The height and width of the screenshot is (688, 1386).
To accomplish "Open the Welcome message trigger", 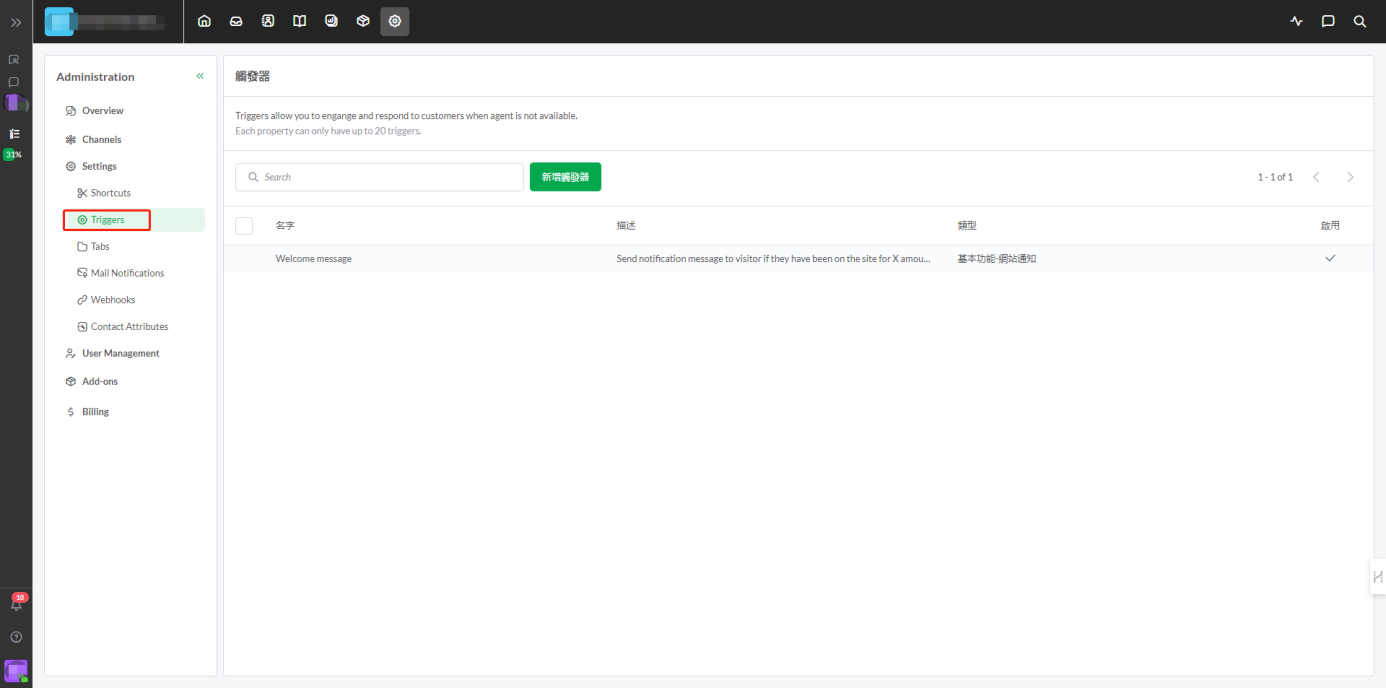I will click(x=314, y=259).
